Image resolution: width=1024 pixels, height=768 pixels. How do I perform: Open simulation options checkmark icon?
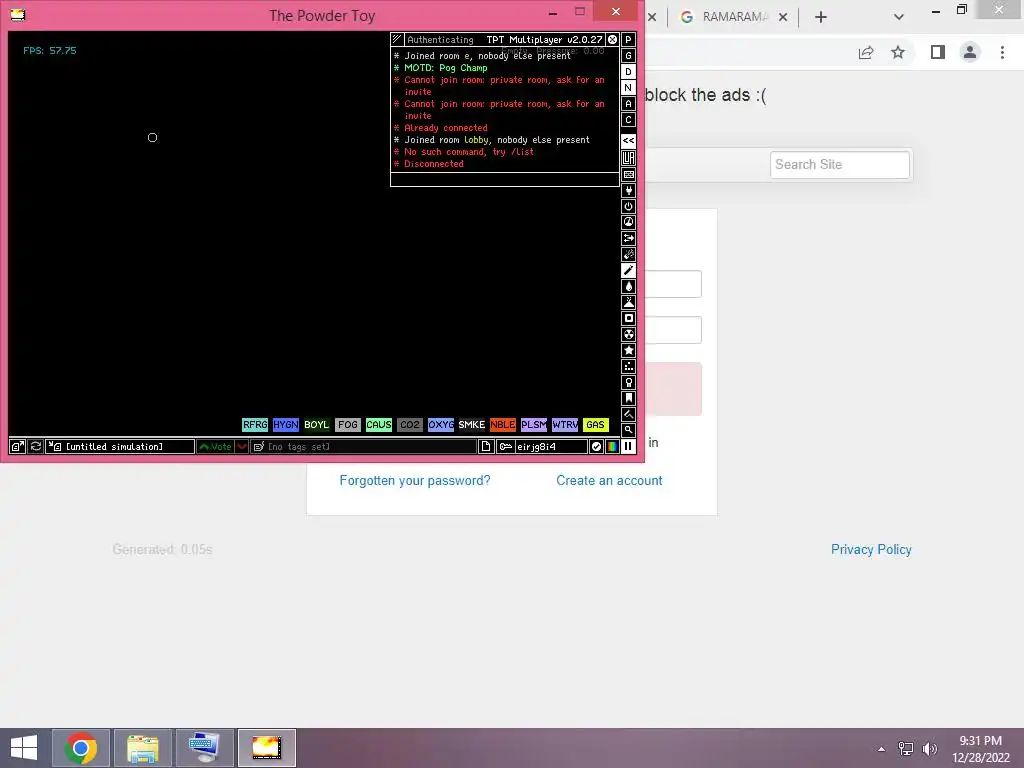coord(596,447)
